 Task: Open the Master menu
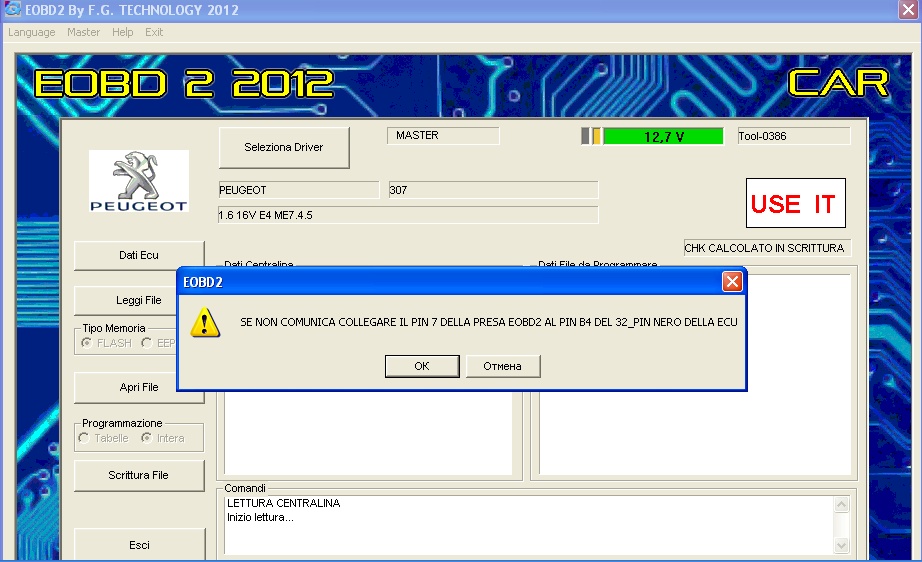coord(83,32)
